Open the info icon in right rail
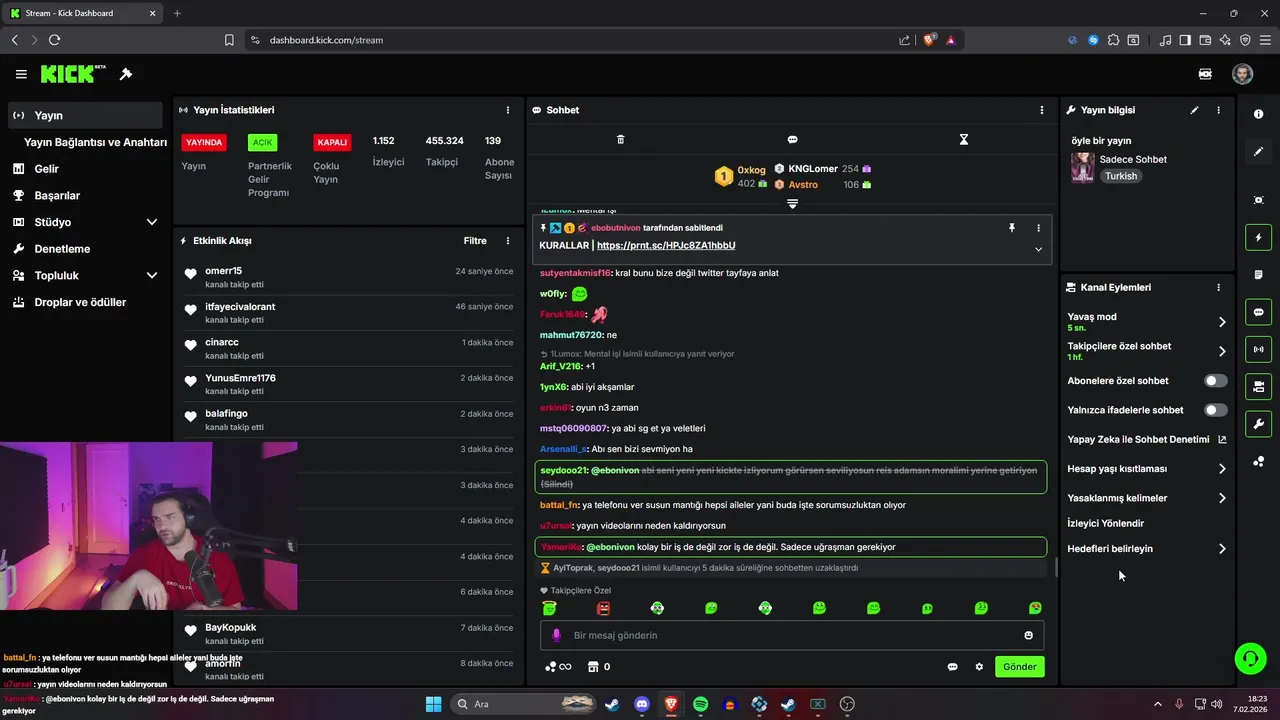The image size is (1280, 720). 1258,114
